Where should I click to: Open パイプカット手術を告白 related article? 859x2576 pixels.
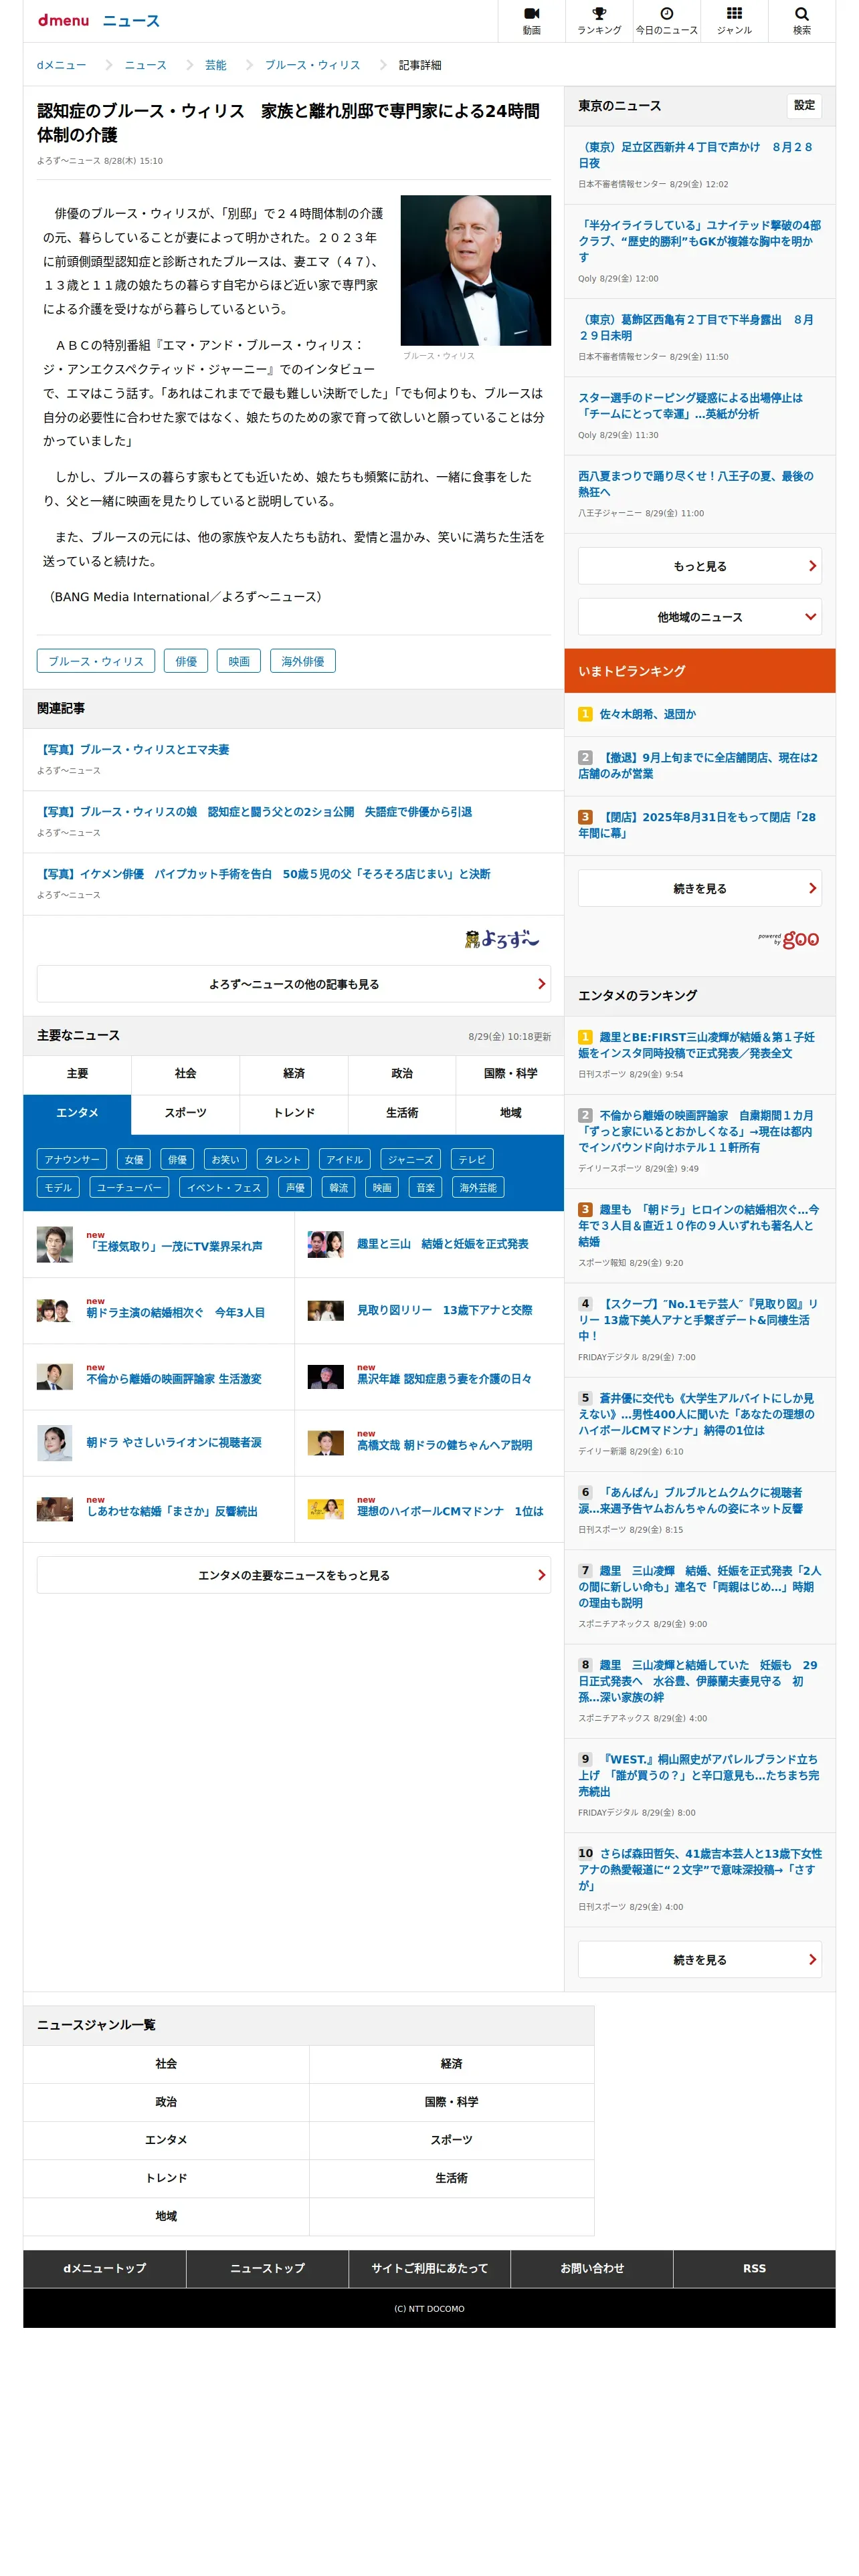(x=264, y=874)
